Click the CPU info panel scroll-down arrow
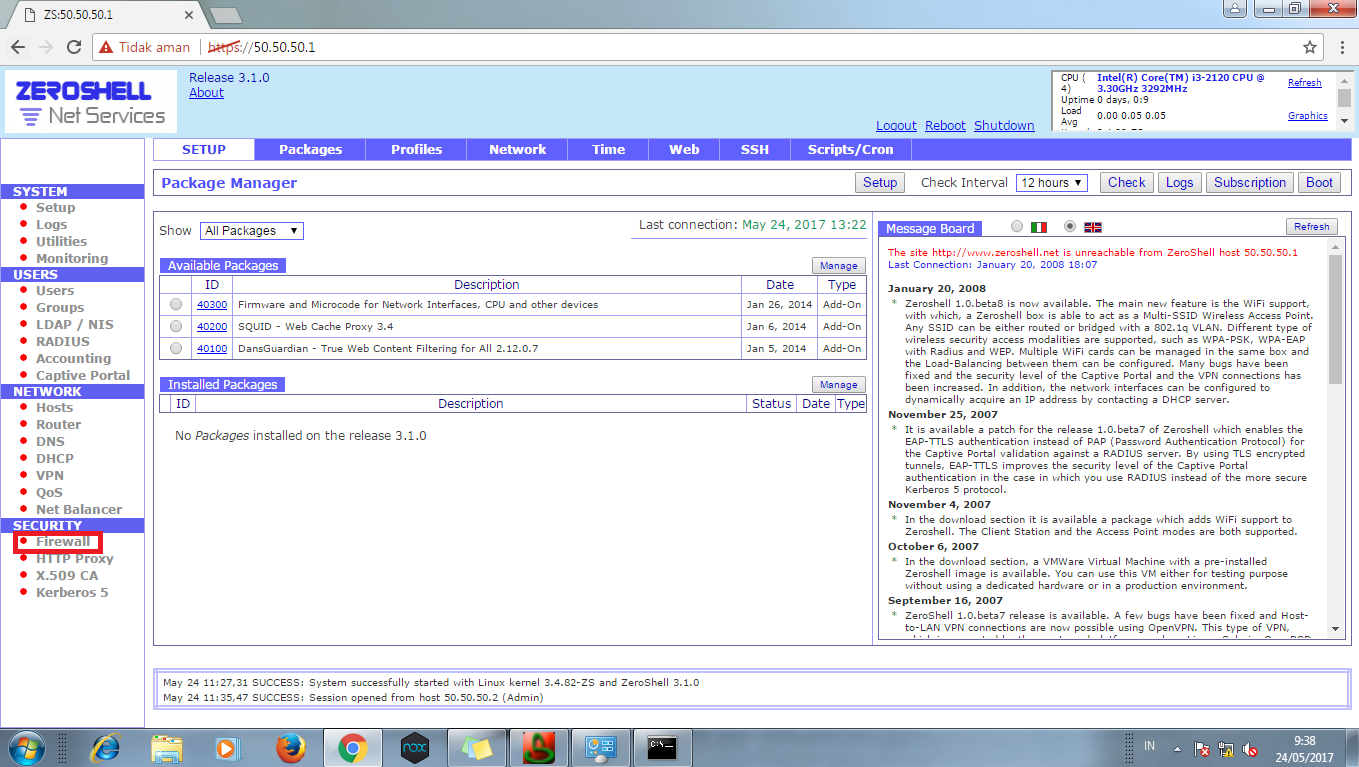This screenshot has height=767, width=1359. click(1344, 121)
